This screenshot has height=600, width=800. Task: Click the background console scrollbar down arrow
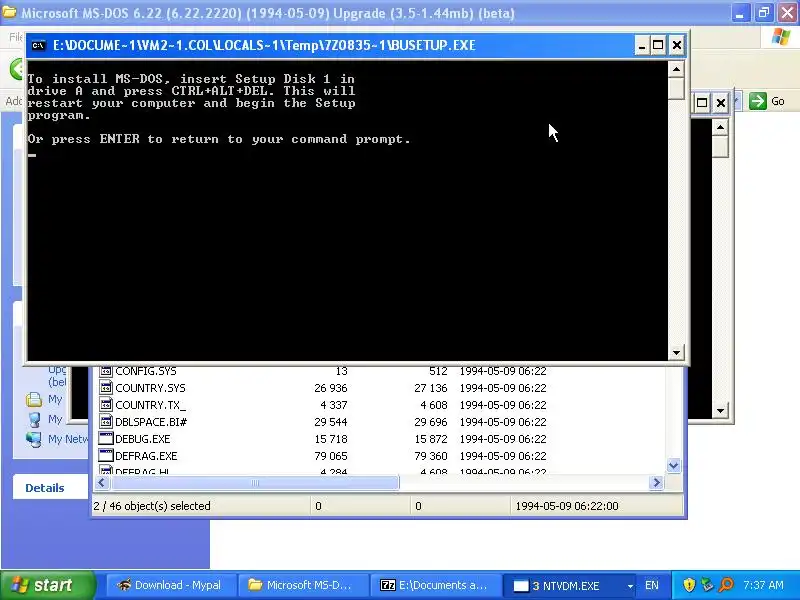click(x=720, y=410)
